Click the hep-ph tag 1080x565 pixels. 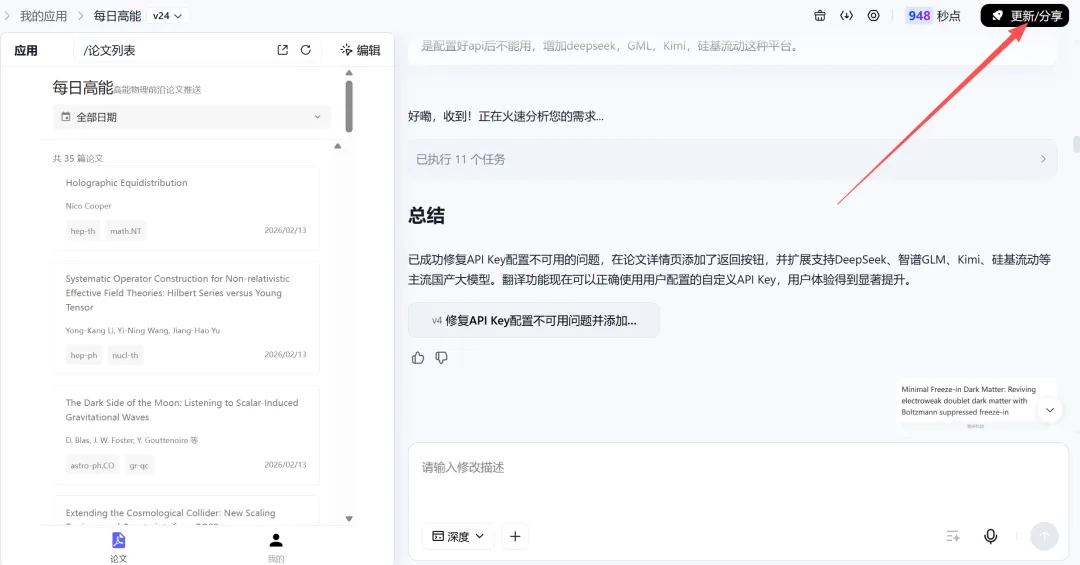pos(83,355)
